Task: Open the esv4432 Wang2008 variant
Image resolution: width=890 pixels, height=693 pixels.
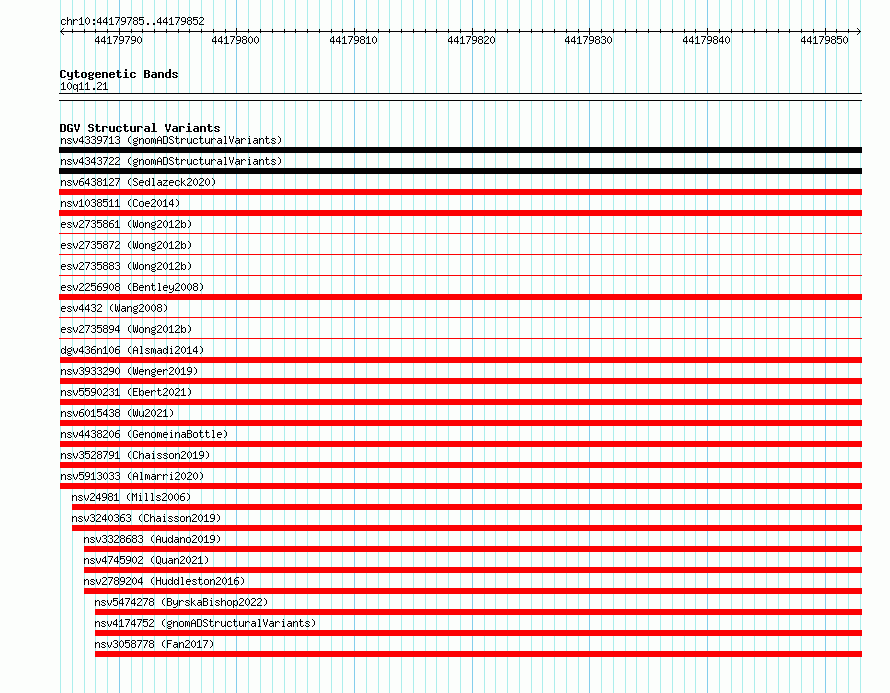Action: (x=114, y=308)
